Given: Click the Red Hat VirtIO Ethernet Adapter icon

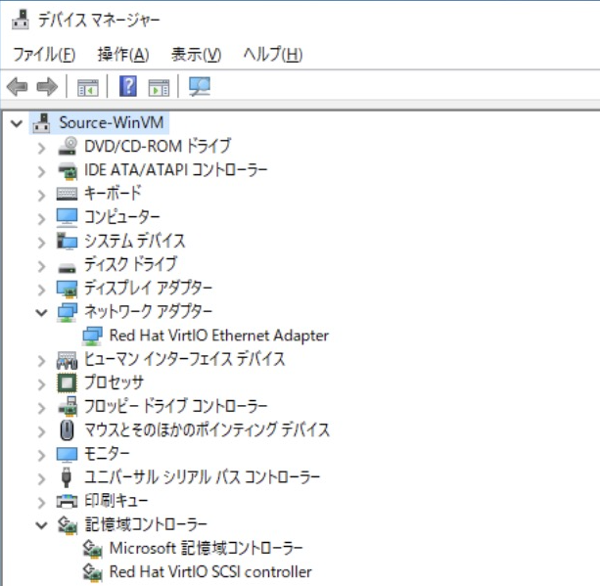Looking at the screenshot, I should click(93, 336).
